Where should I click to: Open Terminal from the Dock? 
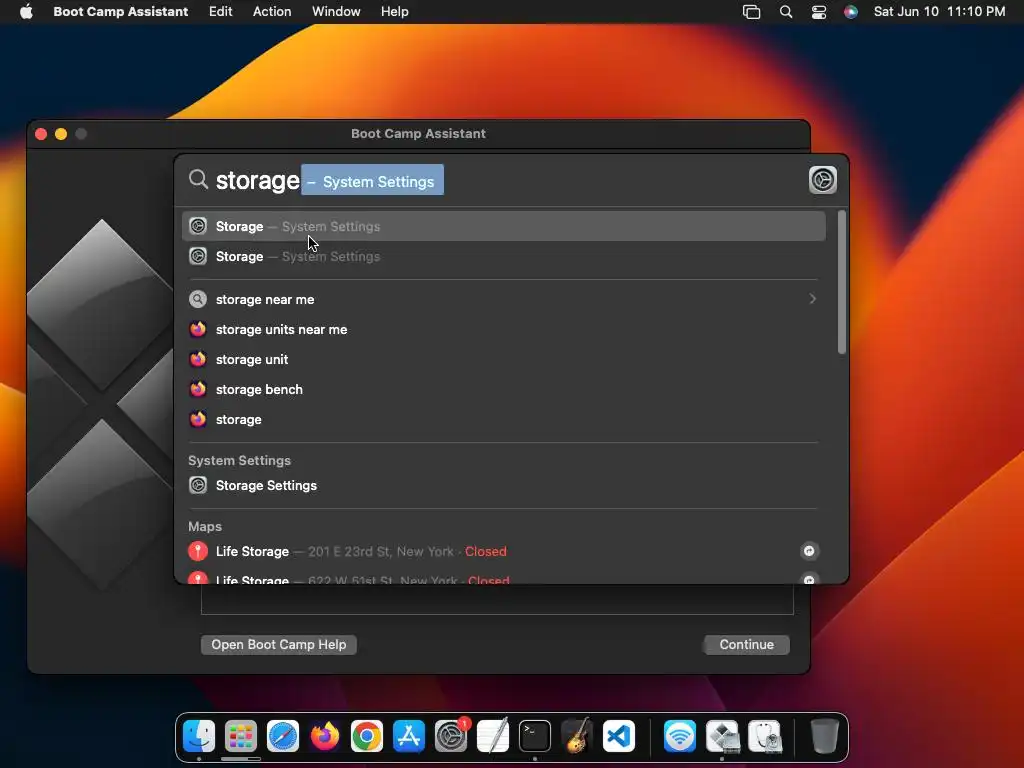pos(535,737)
